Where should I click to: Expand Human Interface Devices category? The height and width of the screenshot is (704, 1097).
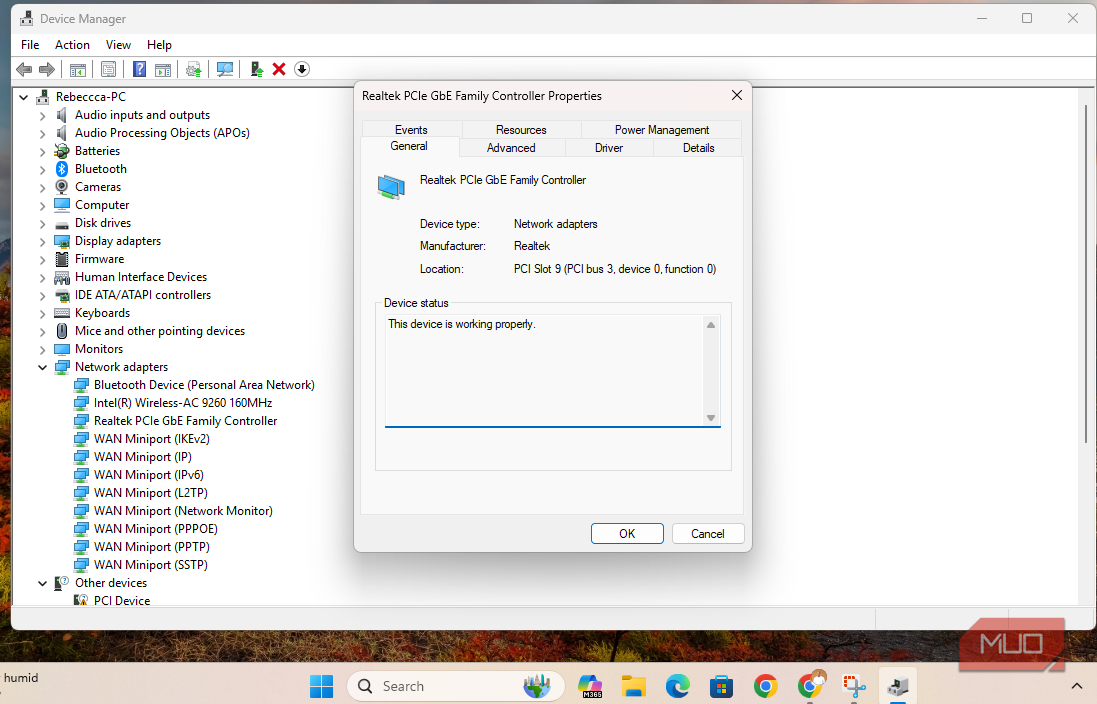(43, 278)
